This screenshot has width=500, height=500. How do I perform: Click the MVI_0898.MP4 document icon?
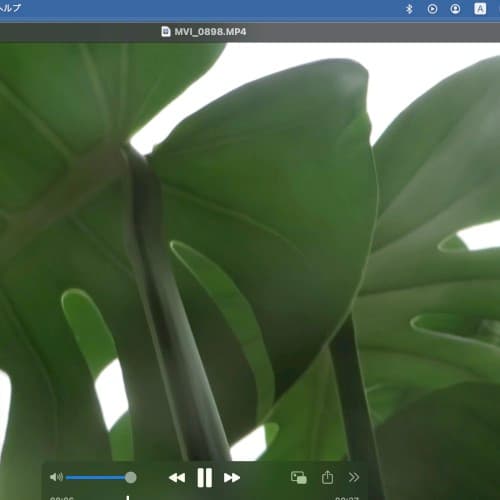coord(166,32)
